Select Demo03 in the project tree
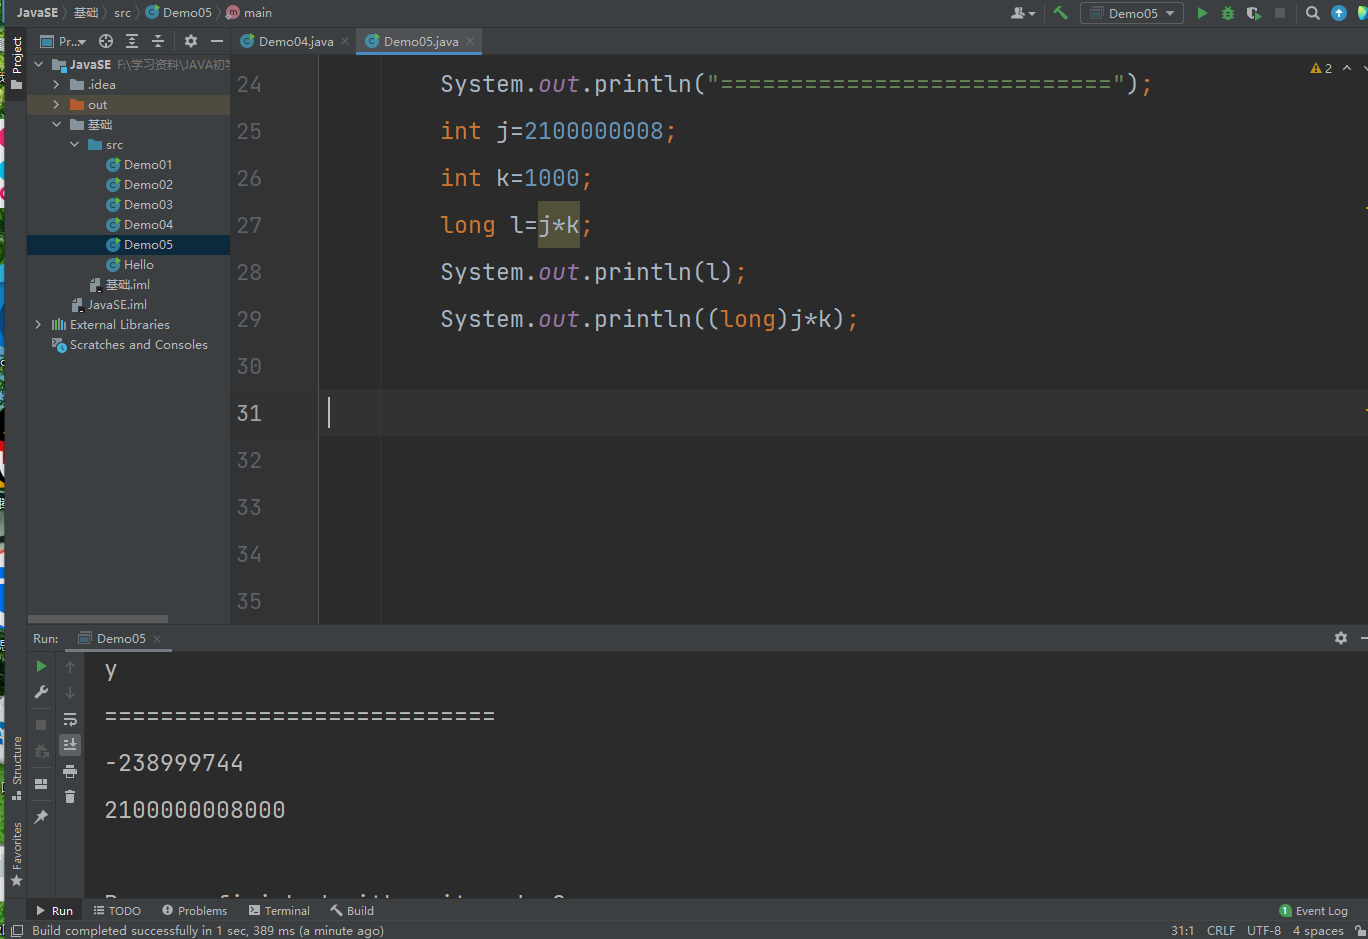Image resolution: width=1368 pixels, height=939 pixels. pos(148,205)
